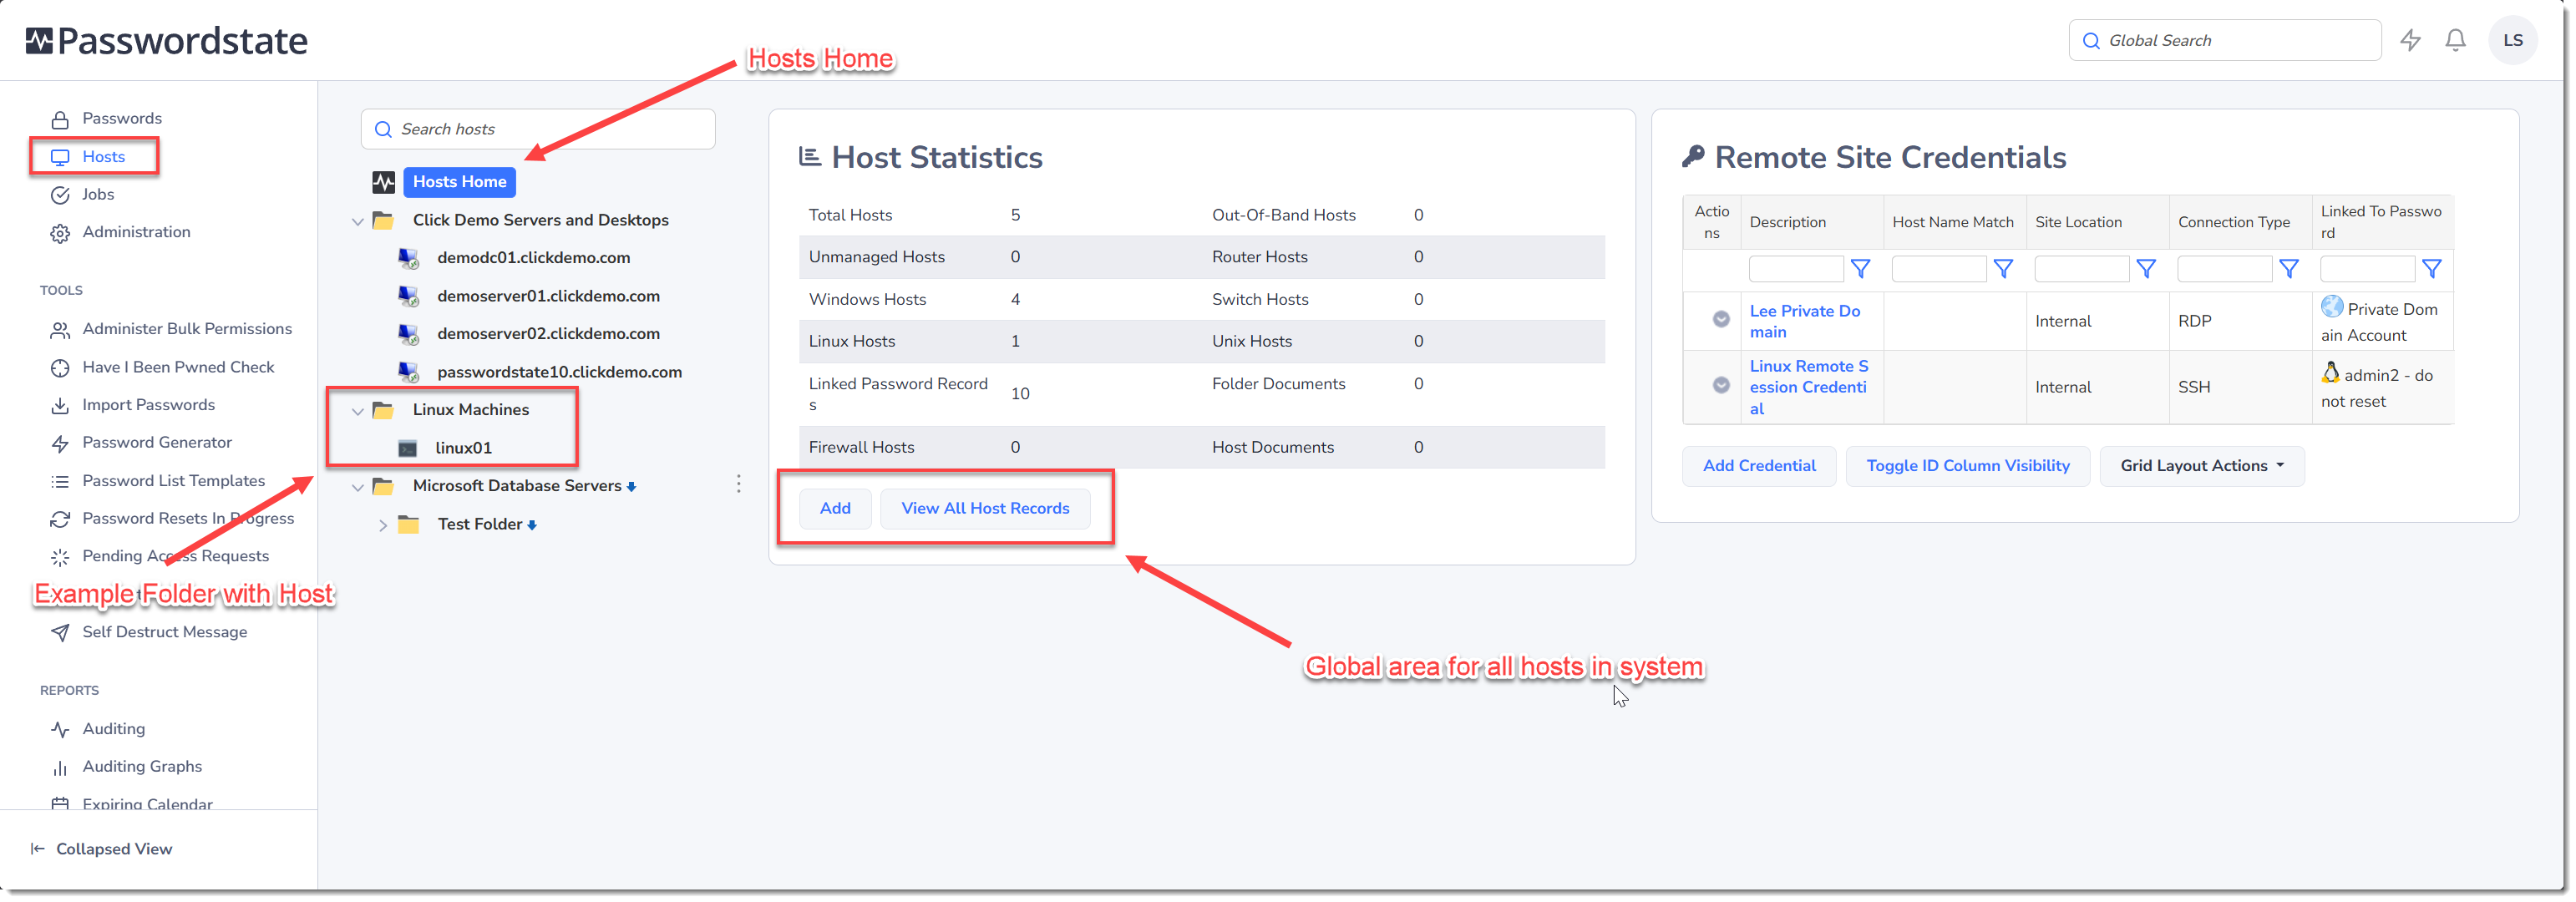Open the Passwordstate logo home
Screen dimensions: 2576x902
point(167,40)
